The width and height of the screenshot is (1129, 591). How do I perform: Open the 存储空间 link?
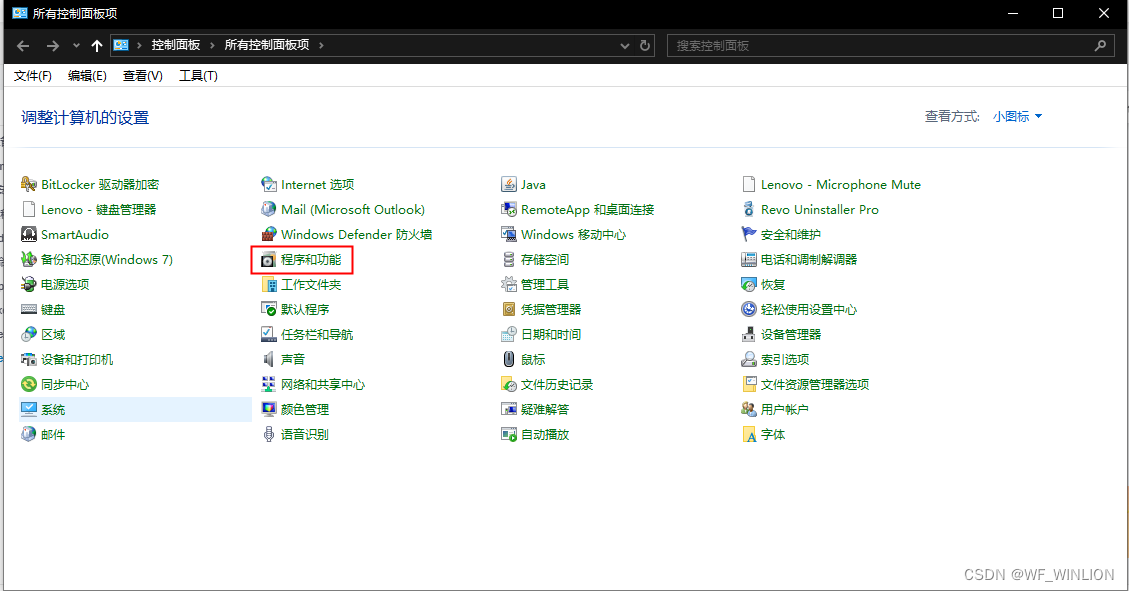(545, 259)
